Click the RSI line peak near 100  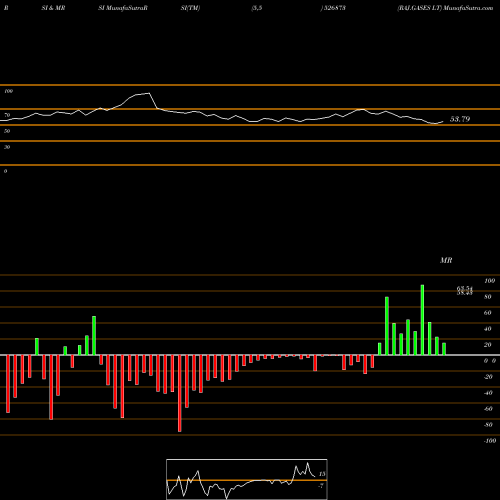148,93
